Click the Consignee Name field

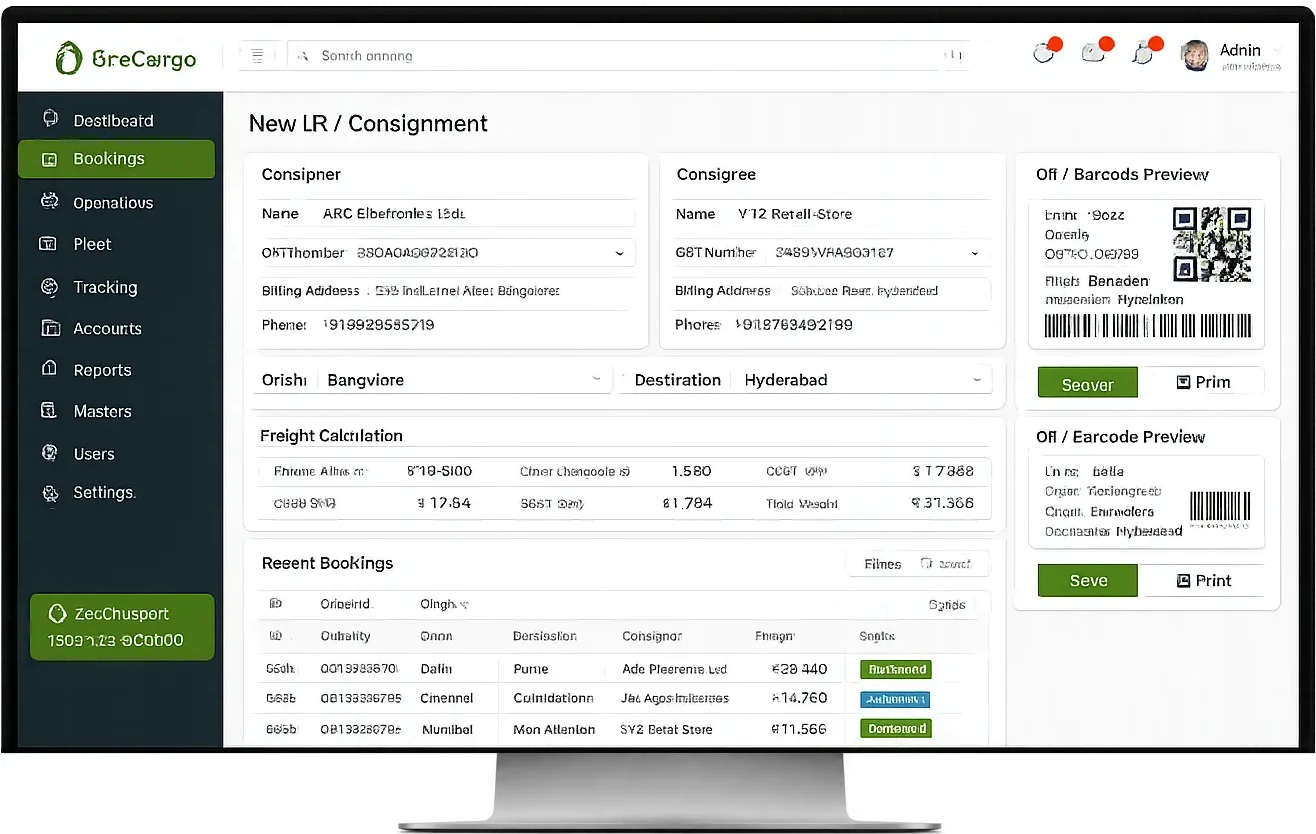tap(833, 214)
